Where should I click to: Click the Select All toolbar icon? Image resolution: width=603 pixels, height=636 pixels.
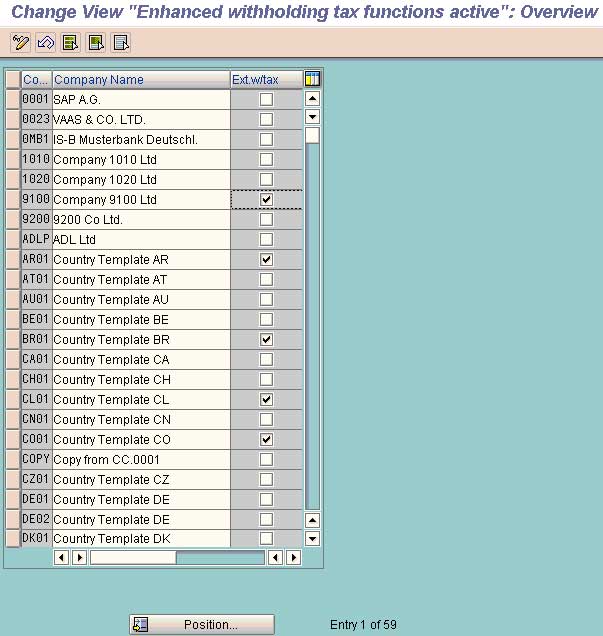pos(71,43)
